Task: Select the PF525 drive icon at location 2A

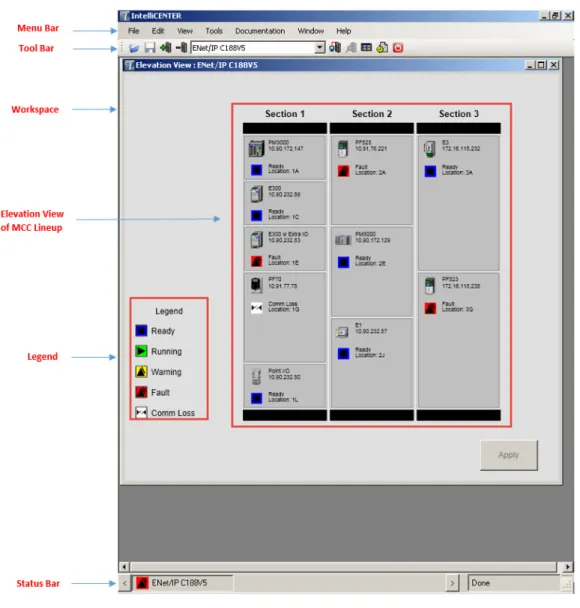Action: (343, 149)
